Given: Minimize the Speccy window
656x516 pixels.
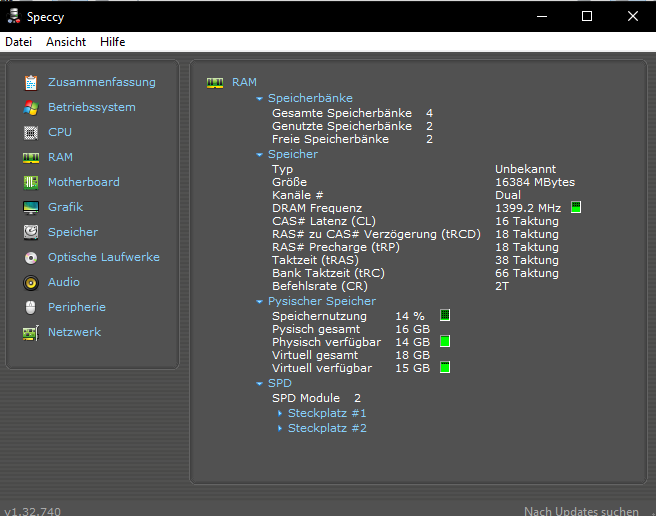Looking at the screenshot, I should click(x=542, y=16).
